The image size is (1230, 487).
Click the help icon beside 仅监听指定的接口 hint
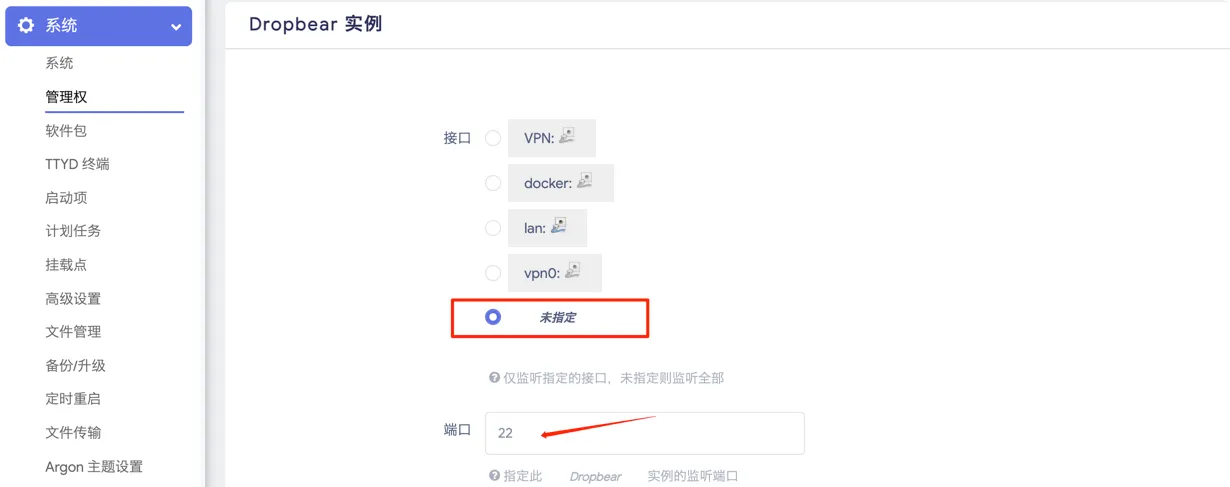pos(494,378)
